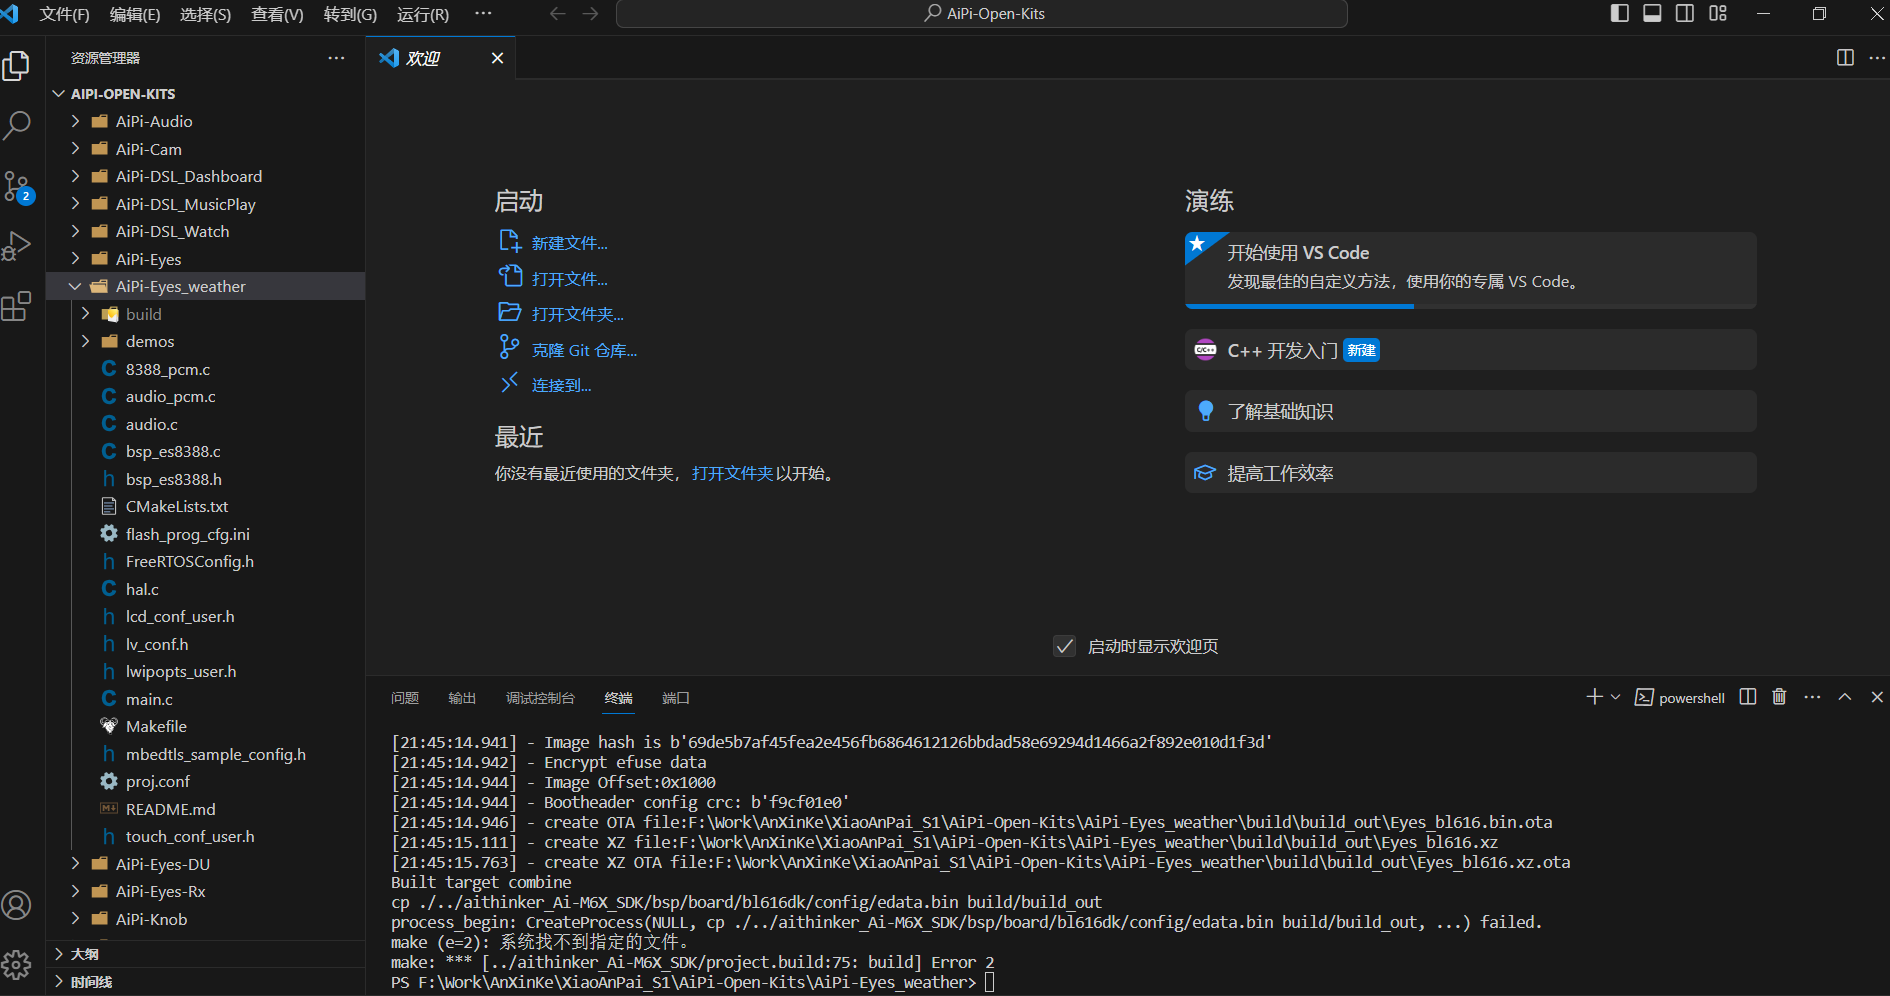
Task: Kill the terminal with trash icon
Action: point(1779,697)
